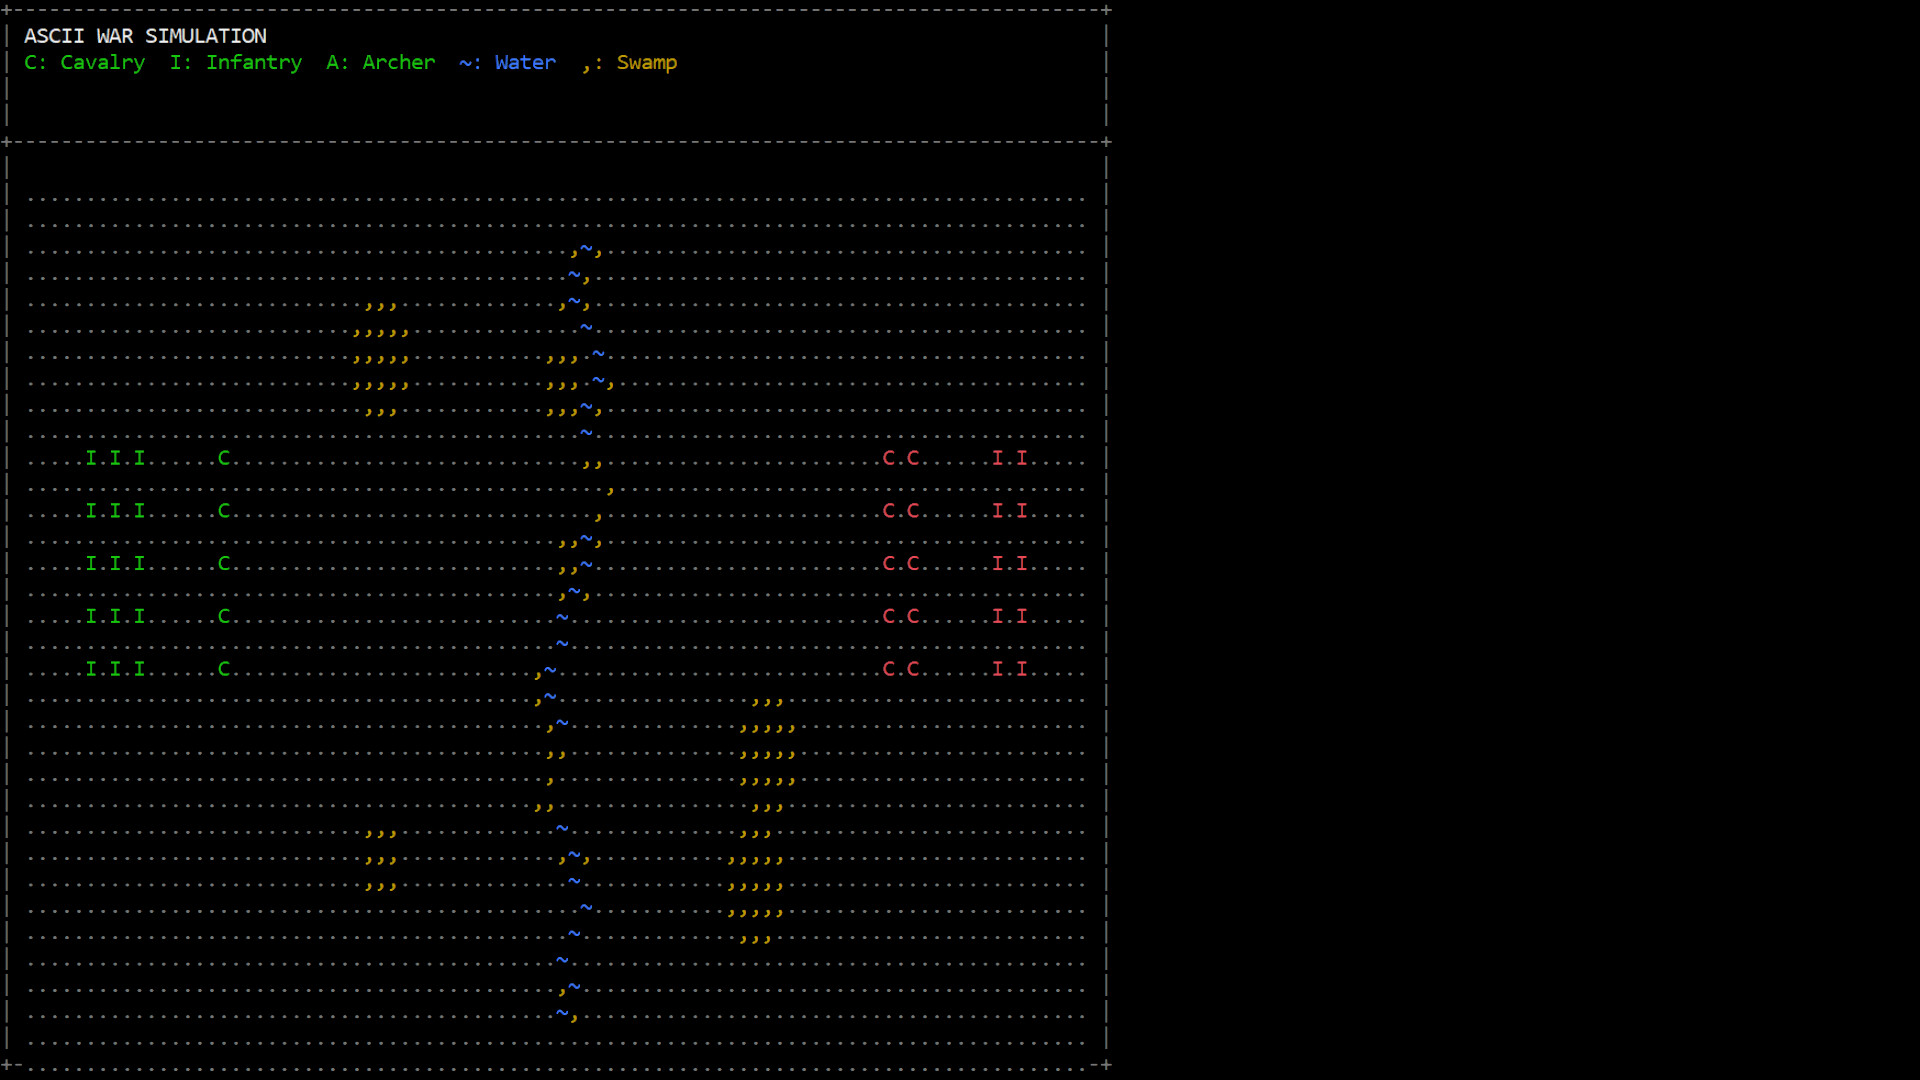Select rightmost green infantry in bottom unit row
The height and width of the screenshot is (1080, 1920).
[139, 669]
